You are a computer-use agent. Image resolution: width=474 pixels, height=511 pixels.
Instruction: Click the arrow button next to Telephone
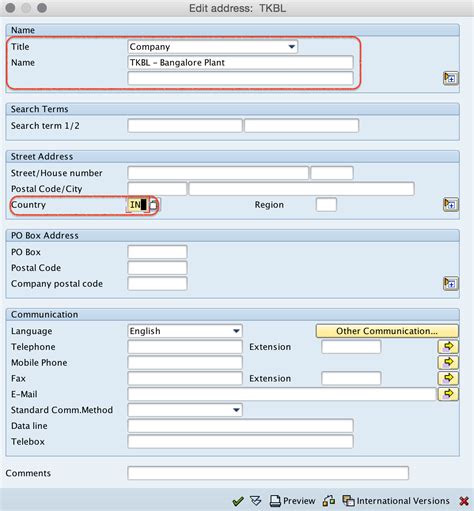(x=448, y=347)
